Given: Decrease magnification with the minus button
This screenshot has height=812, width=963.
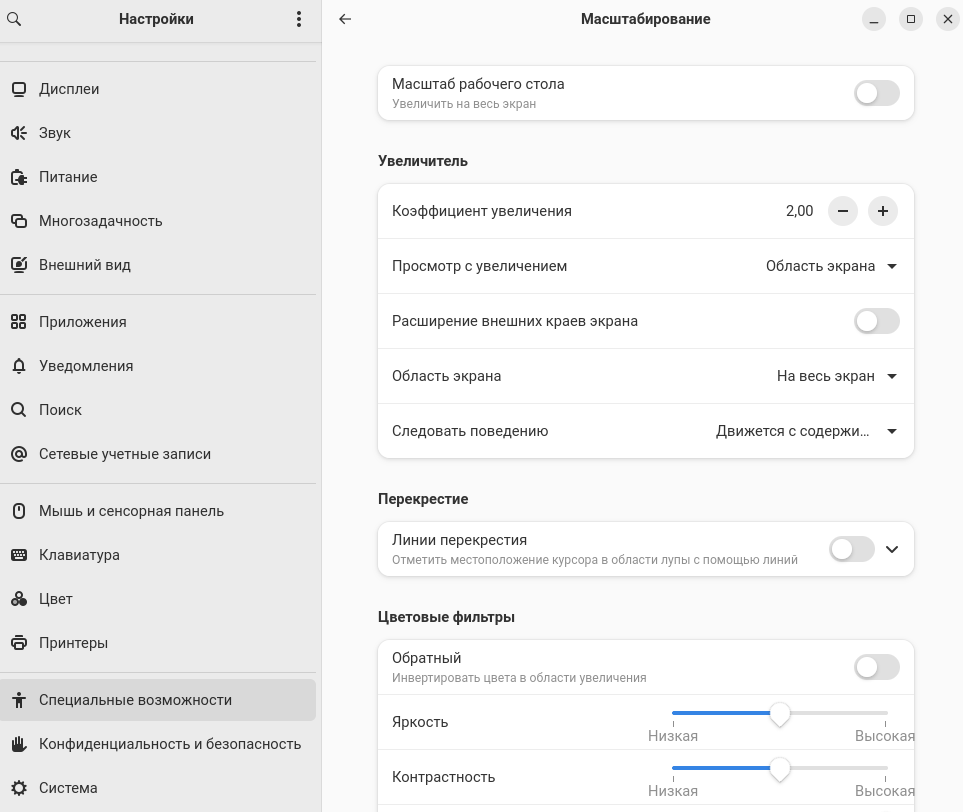Looking at the screenshot, I should tap(843, 211).
